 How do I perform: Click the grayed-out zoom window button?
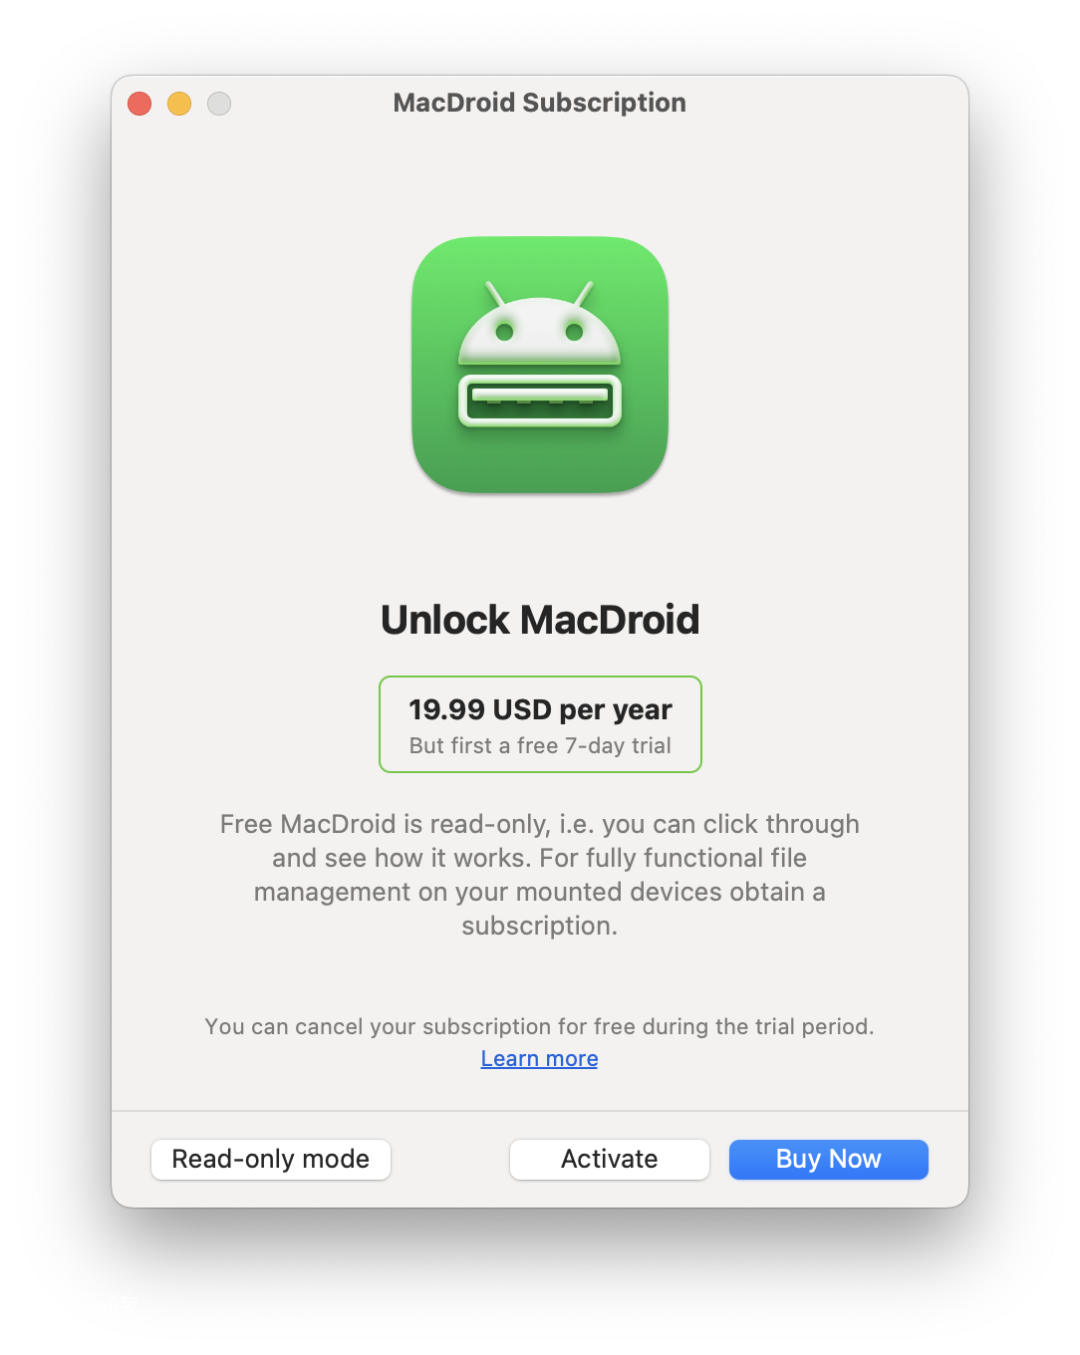pyautogui.click(x=219, y=103)
